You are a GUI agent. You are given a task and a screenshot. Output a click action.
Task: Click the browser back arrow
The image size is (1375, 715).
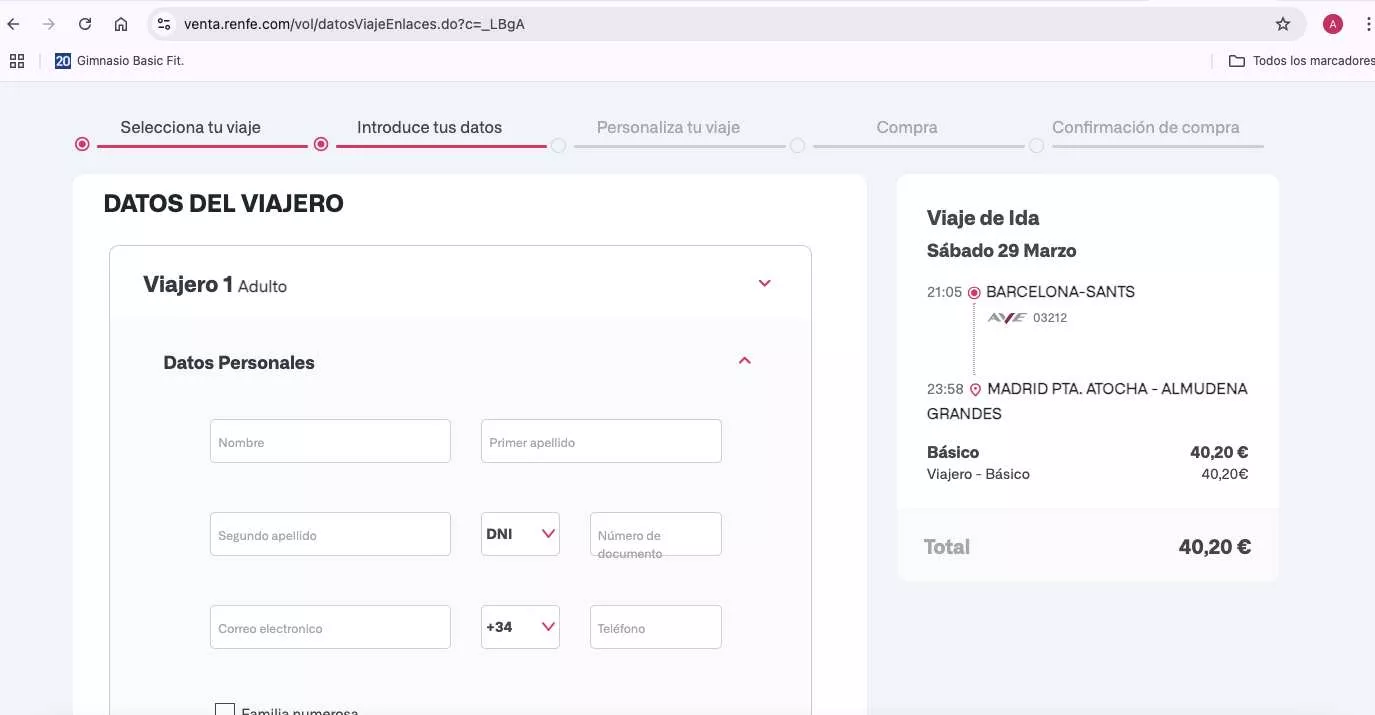[x=14, y=24]
